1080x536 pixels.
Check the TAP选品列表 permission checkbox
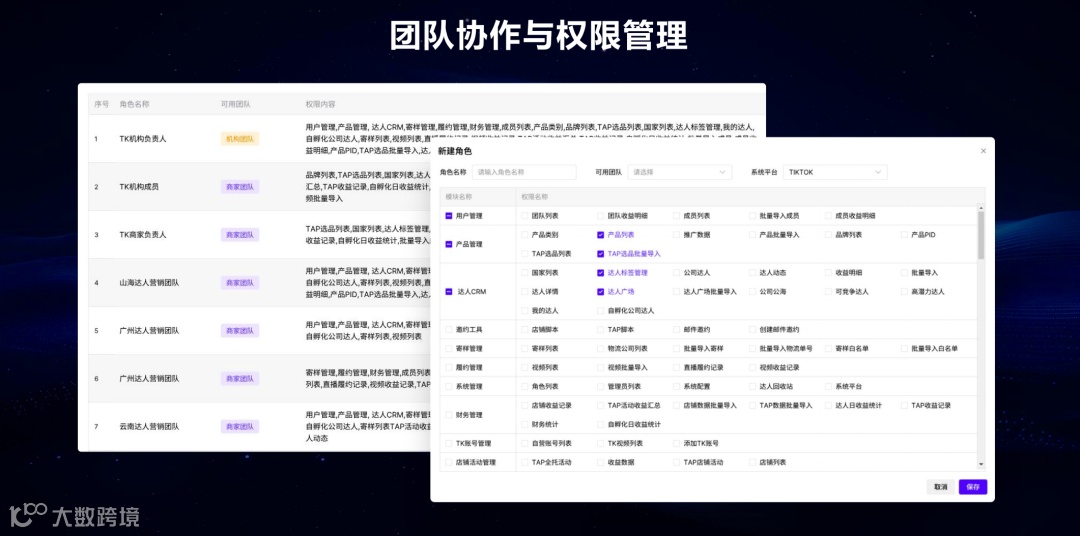pos(525,254)
